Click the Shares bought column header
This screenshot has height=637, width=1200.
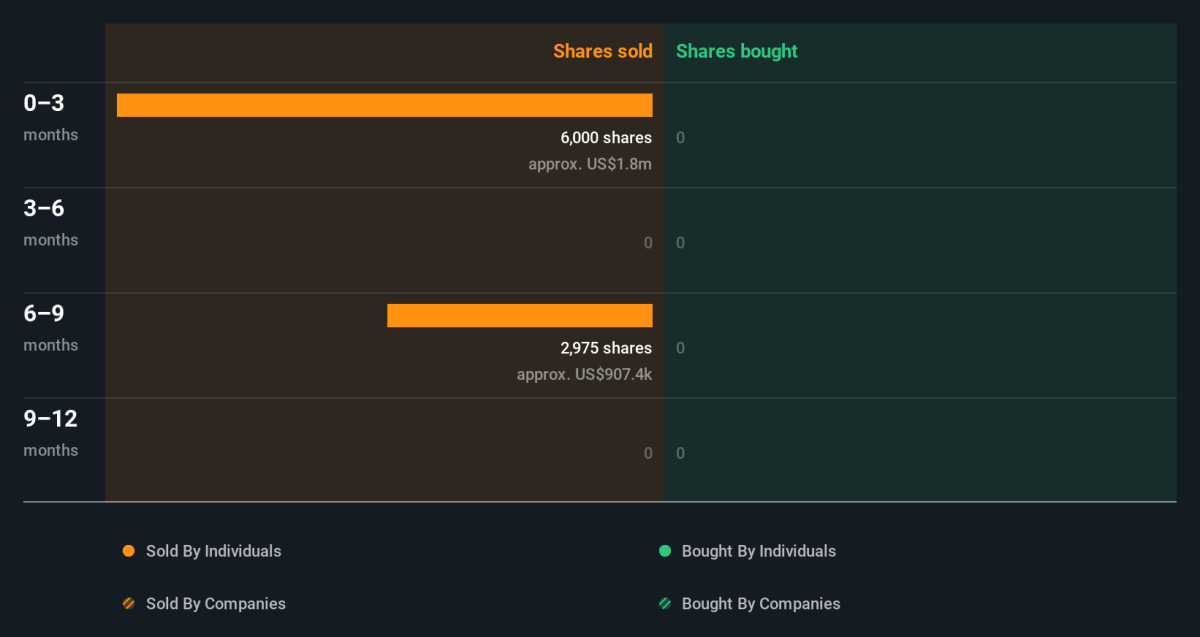pyautogui.click(x=737, y=51)
